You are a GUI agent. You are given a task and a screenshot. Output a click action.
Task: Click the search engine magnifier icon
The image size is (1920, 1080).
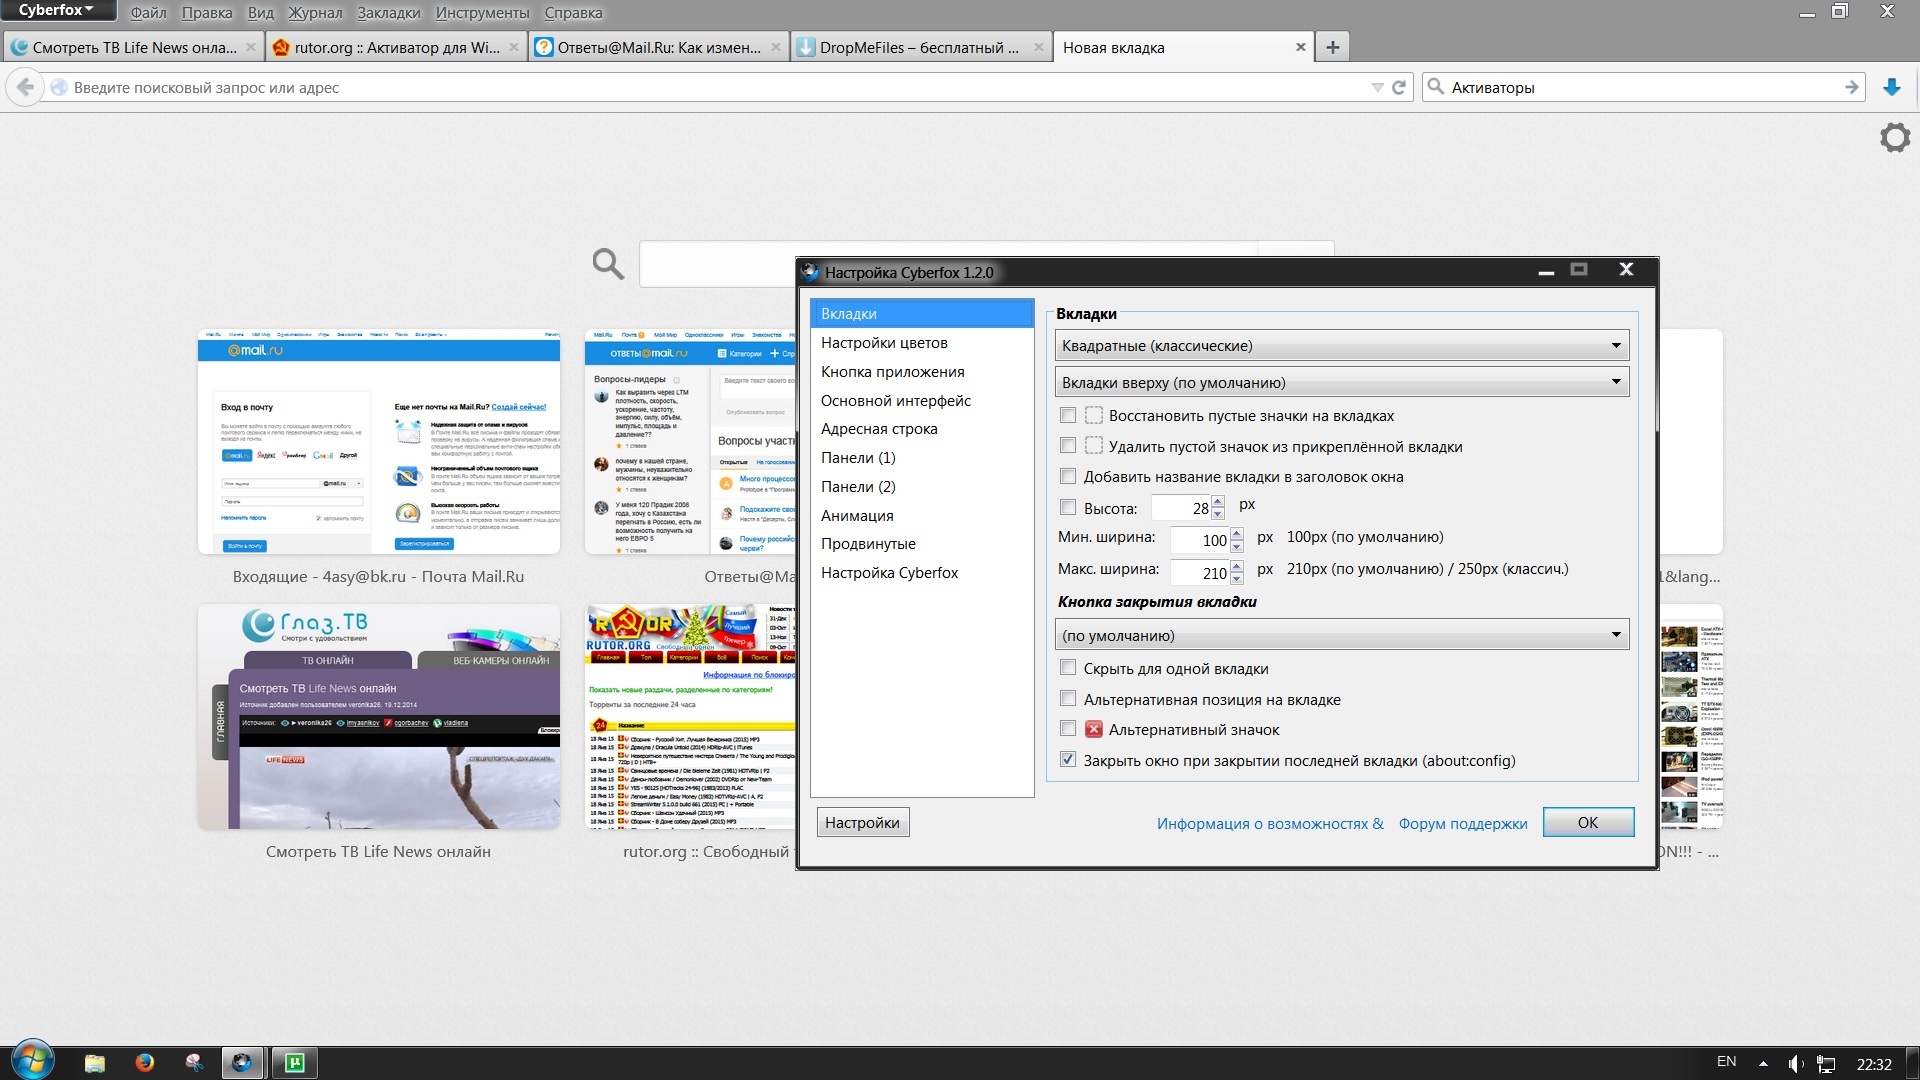(x=1435, y=87)
